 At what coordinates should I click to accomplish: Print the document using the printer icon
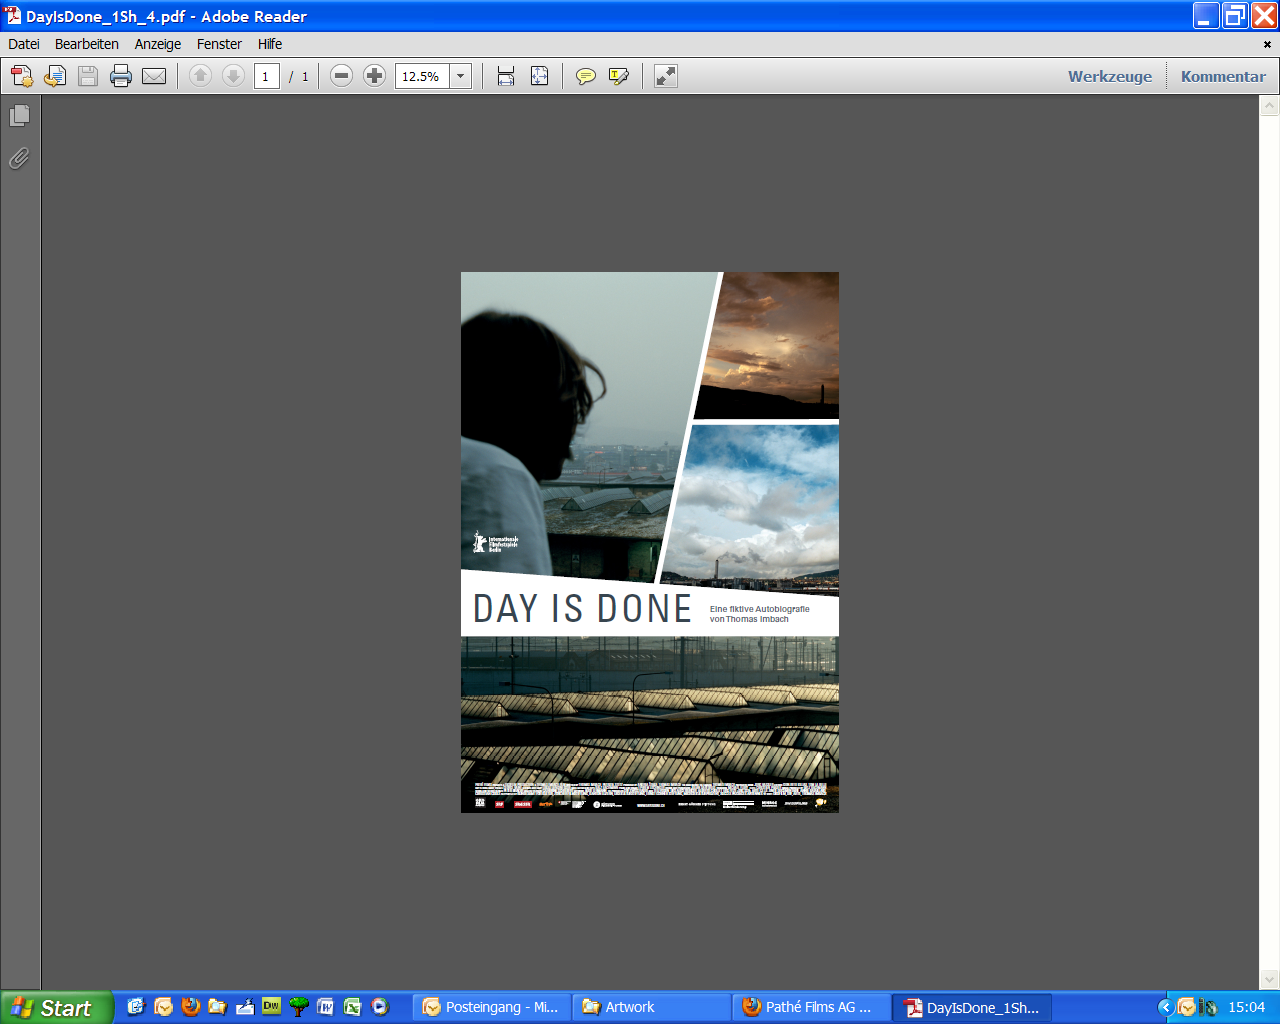[121, 76]
